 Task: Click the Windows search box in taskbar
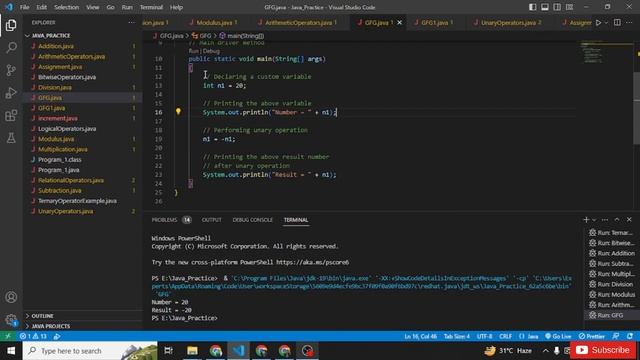pyautogui.click(x=90, y=351)
